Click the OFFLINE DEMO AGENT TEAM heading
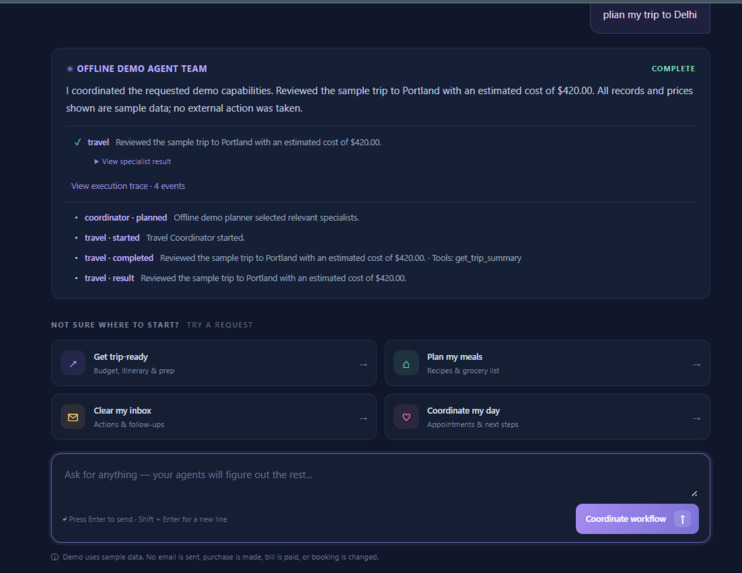Screen dimensions: 742x573 (141, 69)
